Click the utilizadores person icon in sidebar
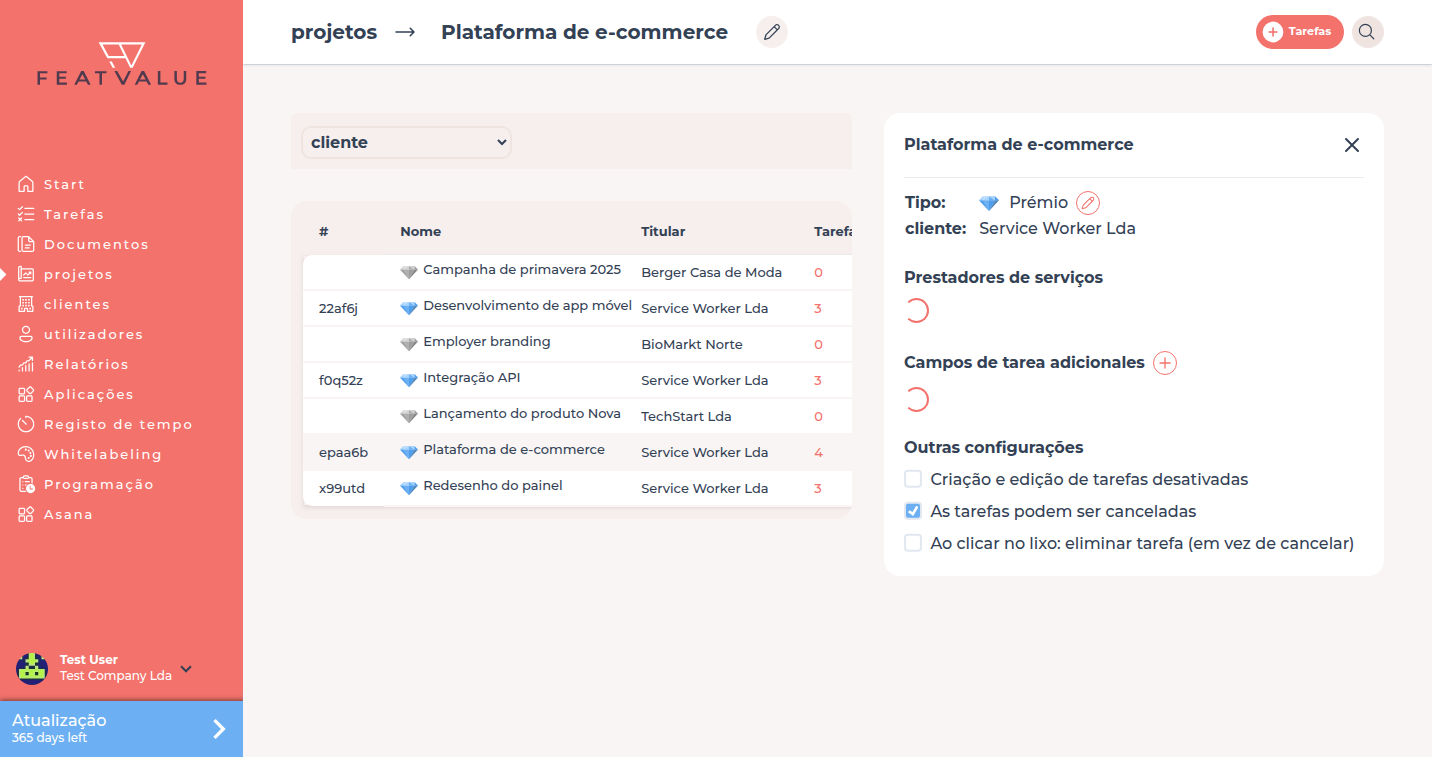 click(26, 334)
